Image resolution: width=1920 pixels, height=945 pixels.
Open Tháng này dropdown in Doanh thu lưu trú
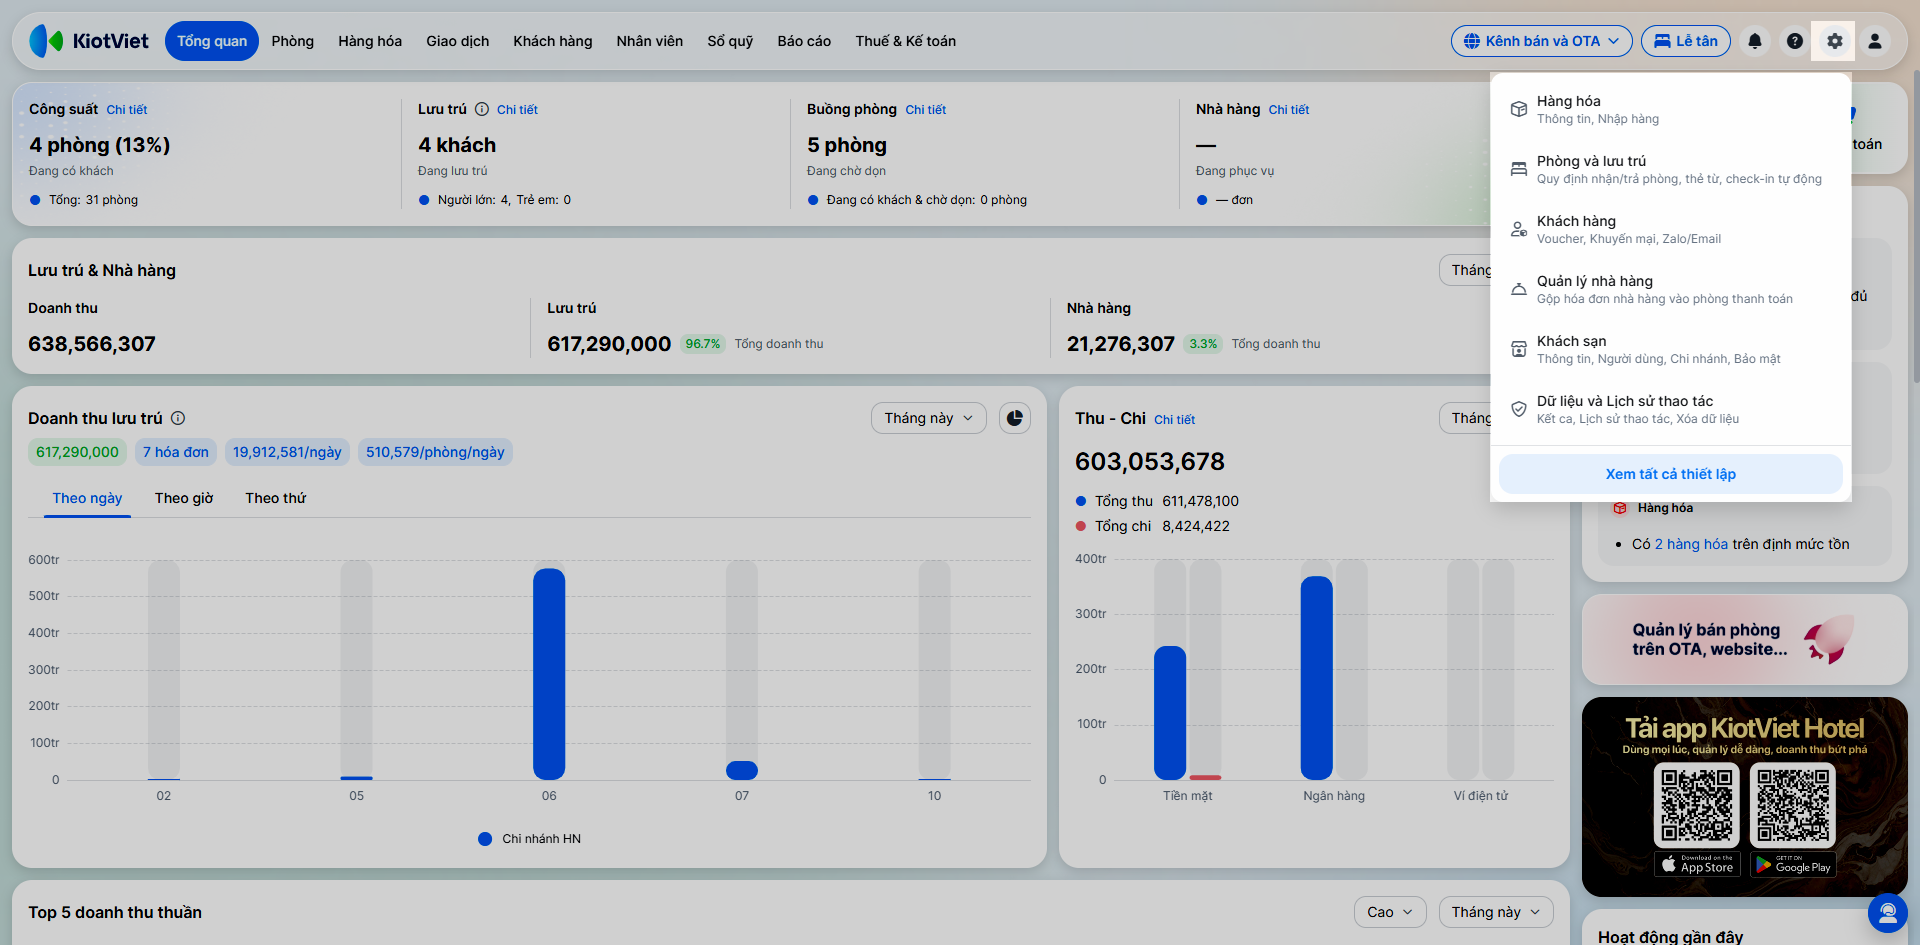(928, 418)
